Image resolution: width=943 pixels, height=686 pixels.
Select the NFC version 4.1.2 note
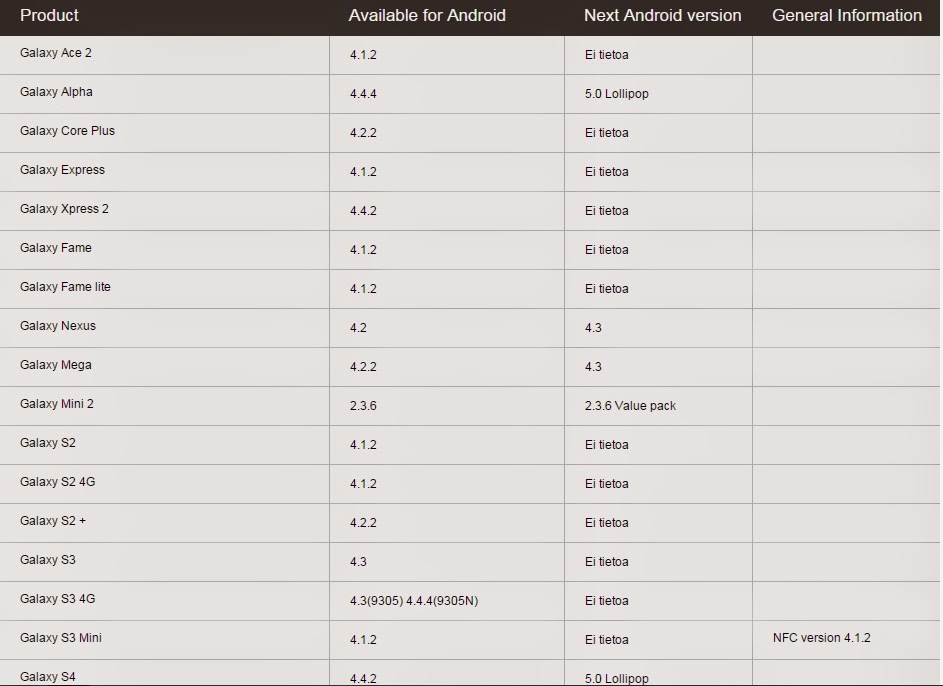tap(822, 638)
